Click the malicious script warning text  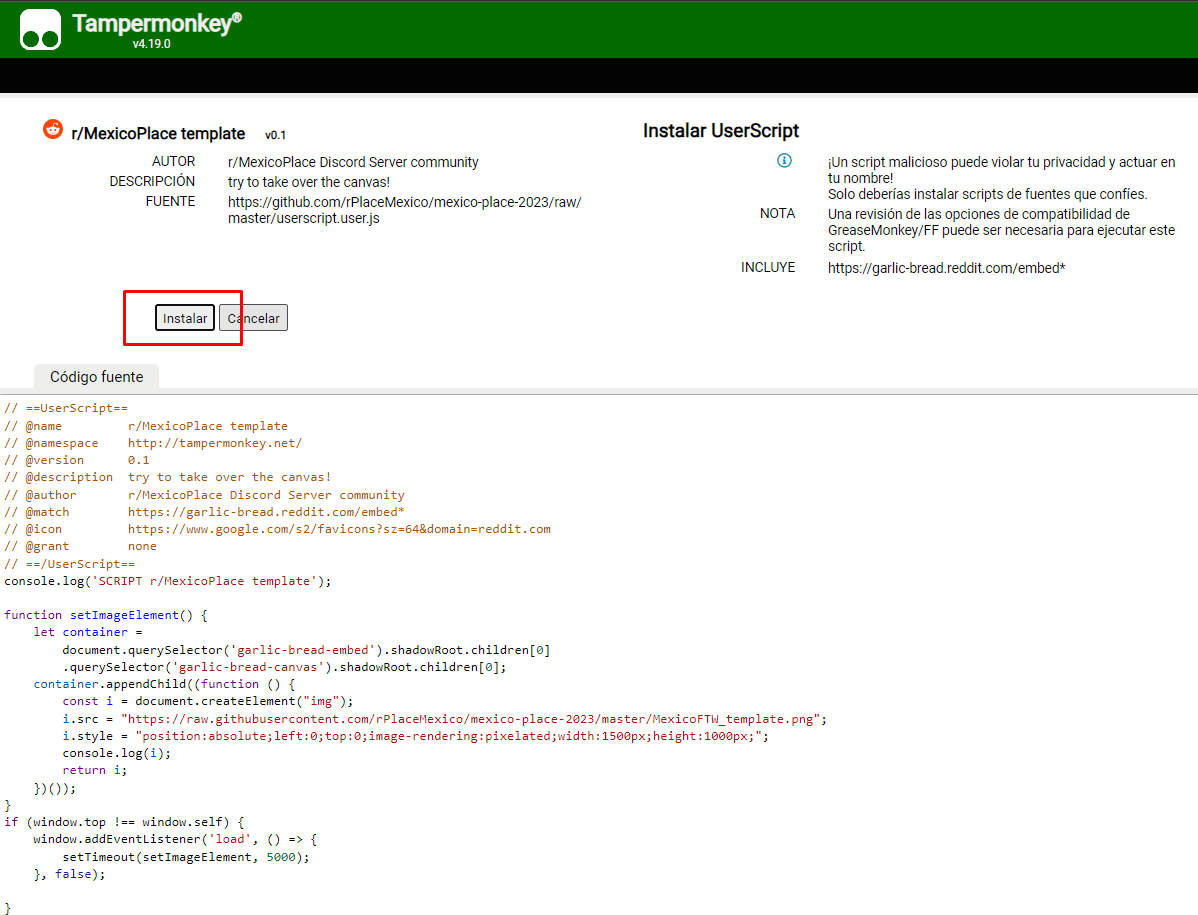(x=1002, y=178)
